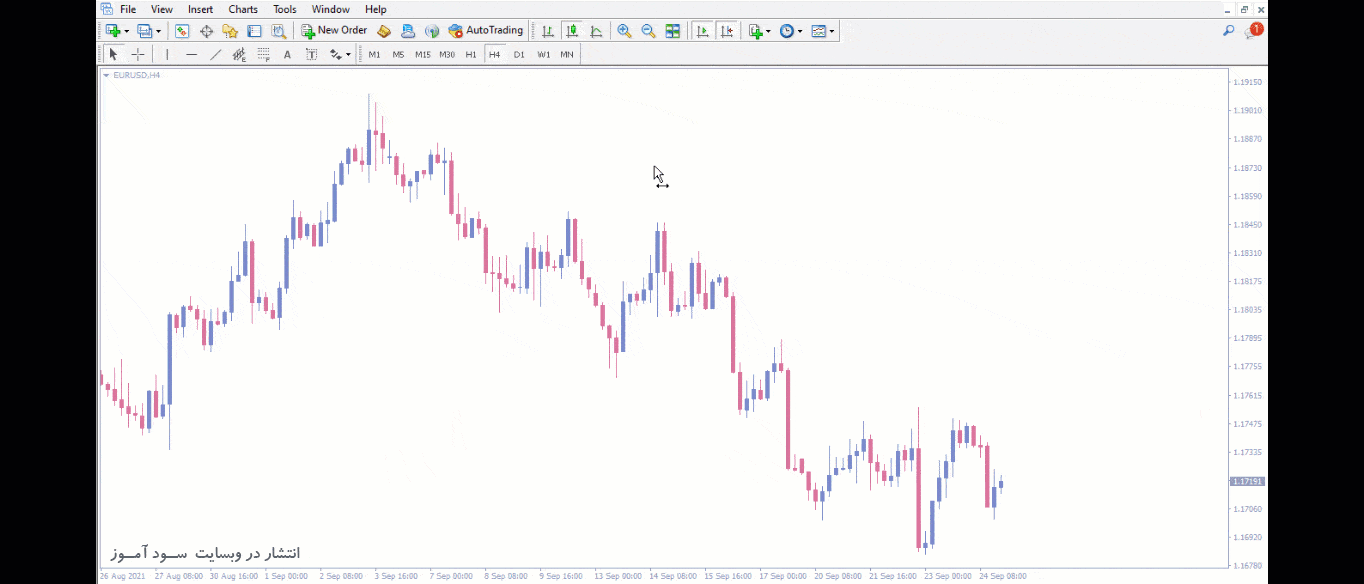Open the View menu
This screenshot has height=584, width=1364.
[x=162, y=9]
